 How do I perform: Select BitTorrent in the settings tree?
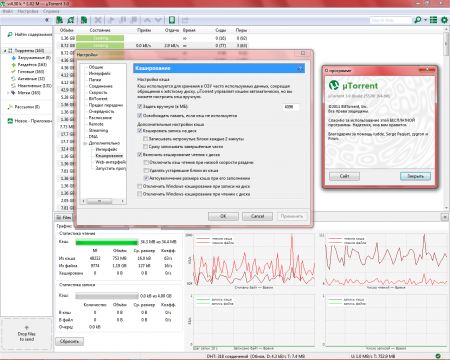[x=98, y=99]
